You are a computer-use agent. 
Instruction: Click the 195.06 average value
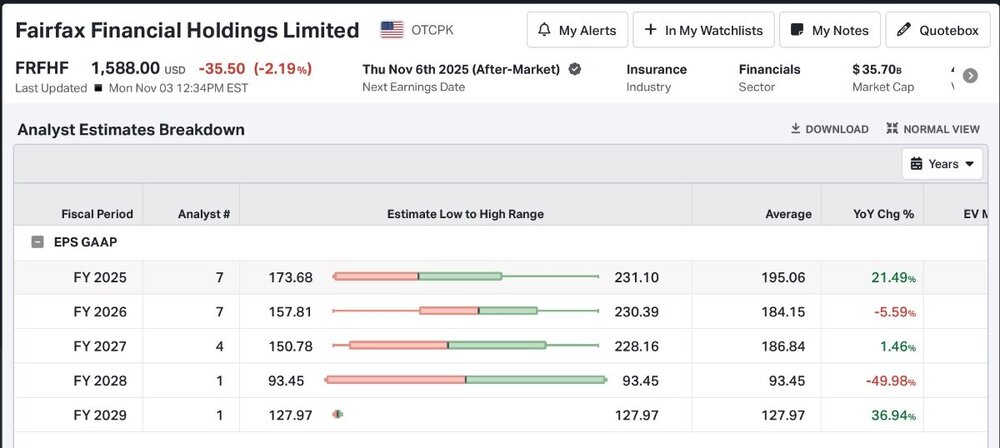(x=783, y=278)
